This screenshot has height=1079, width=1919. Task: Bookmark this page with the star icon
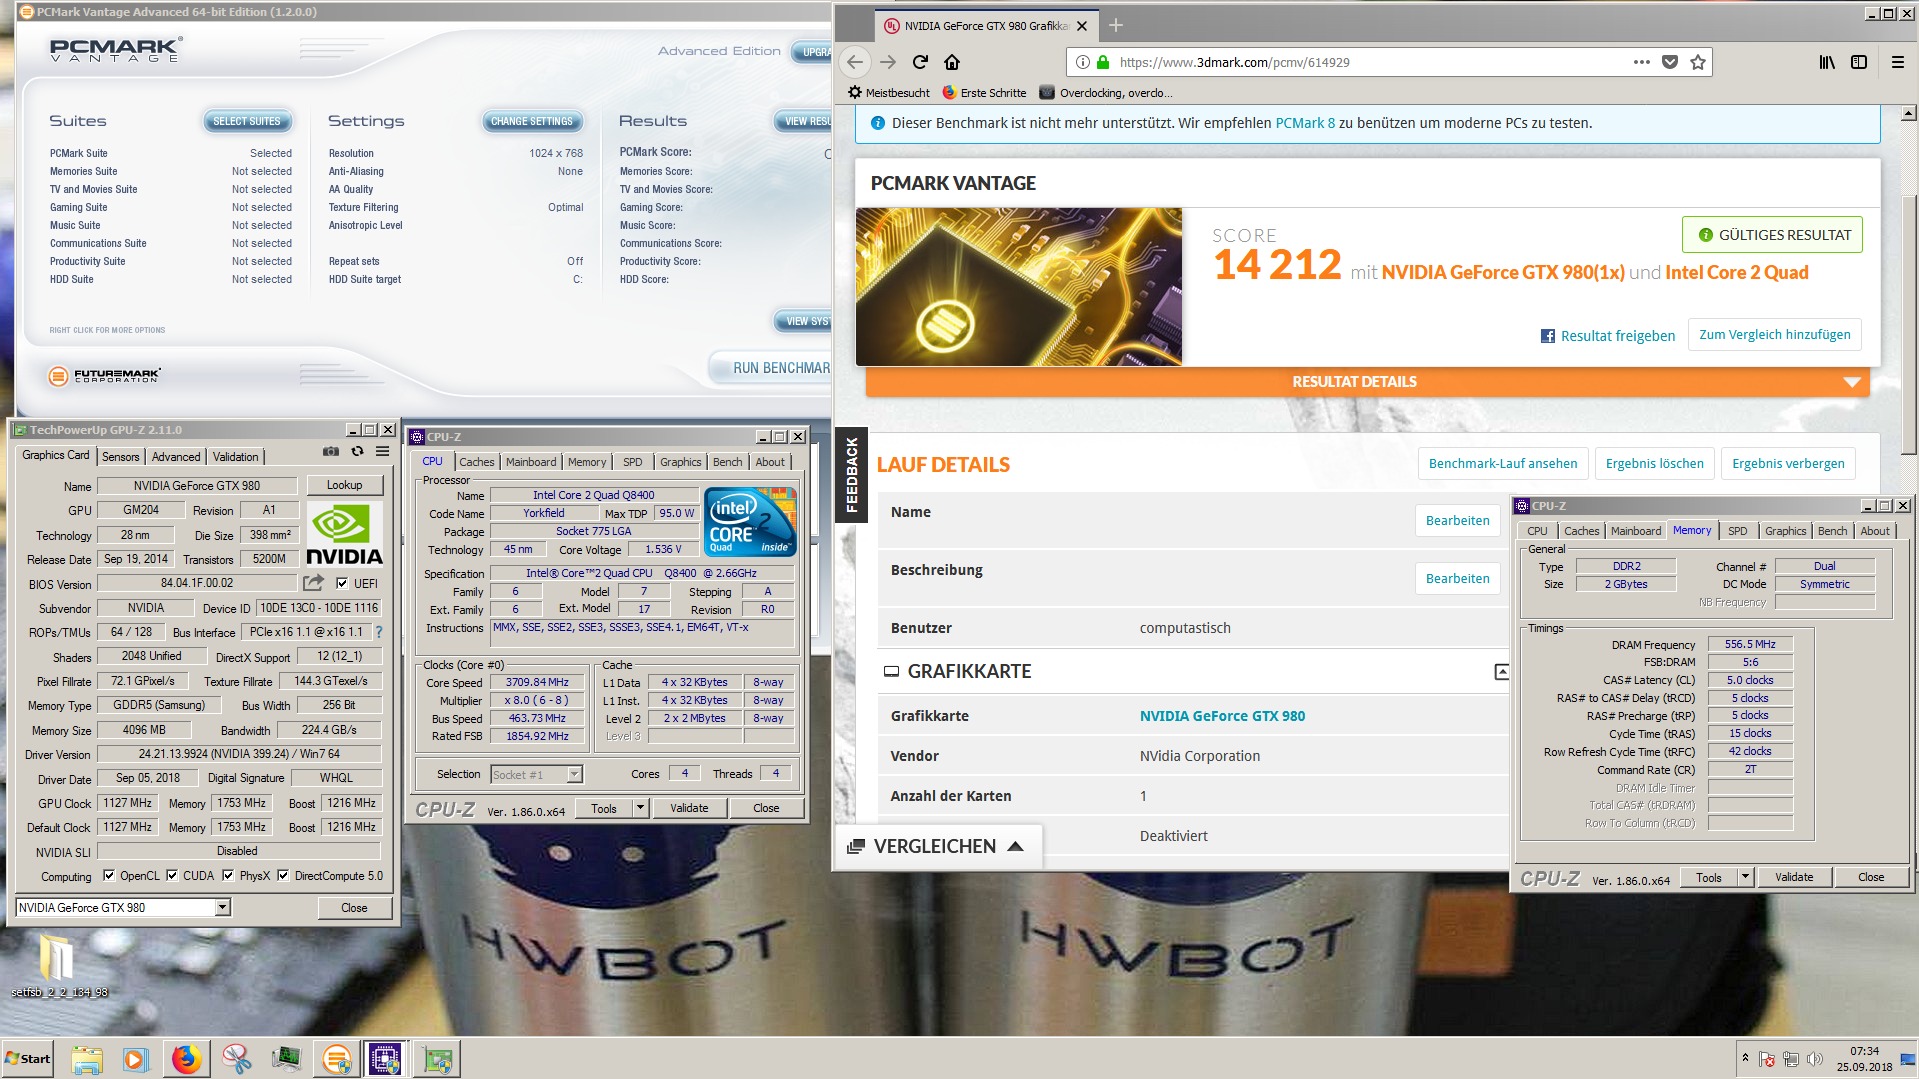pos(1698,62)
